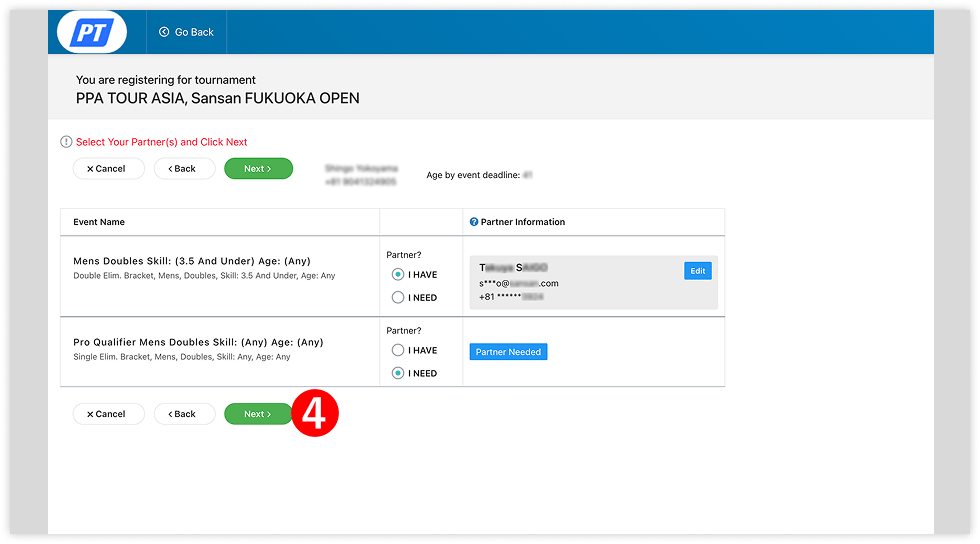Screen dimensions: 980x544
Task: Click the help icon next to Partner Information
Action: coord(473,222)
